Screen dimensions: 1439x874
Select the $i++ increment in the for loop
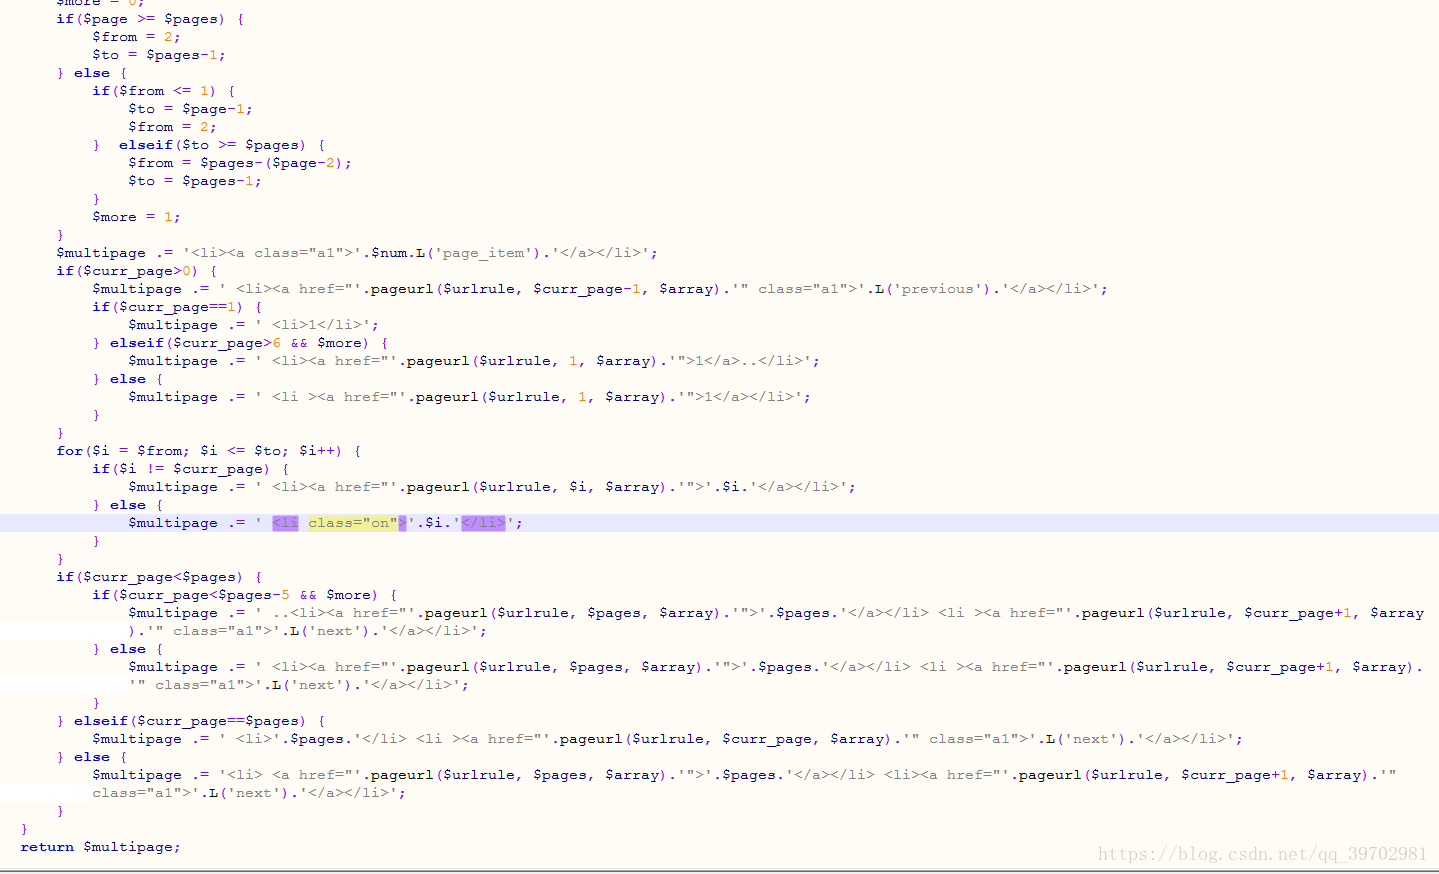[x=317, y=450]
